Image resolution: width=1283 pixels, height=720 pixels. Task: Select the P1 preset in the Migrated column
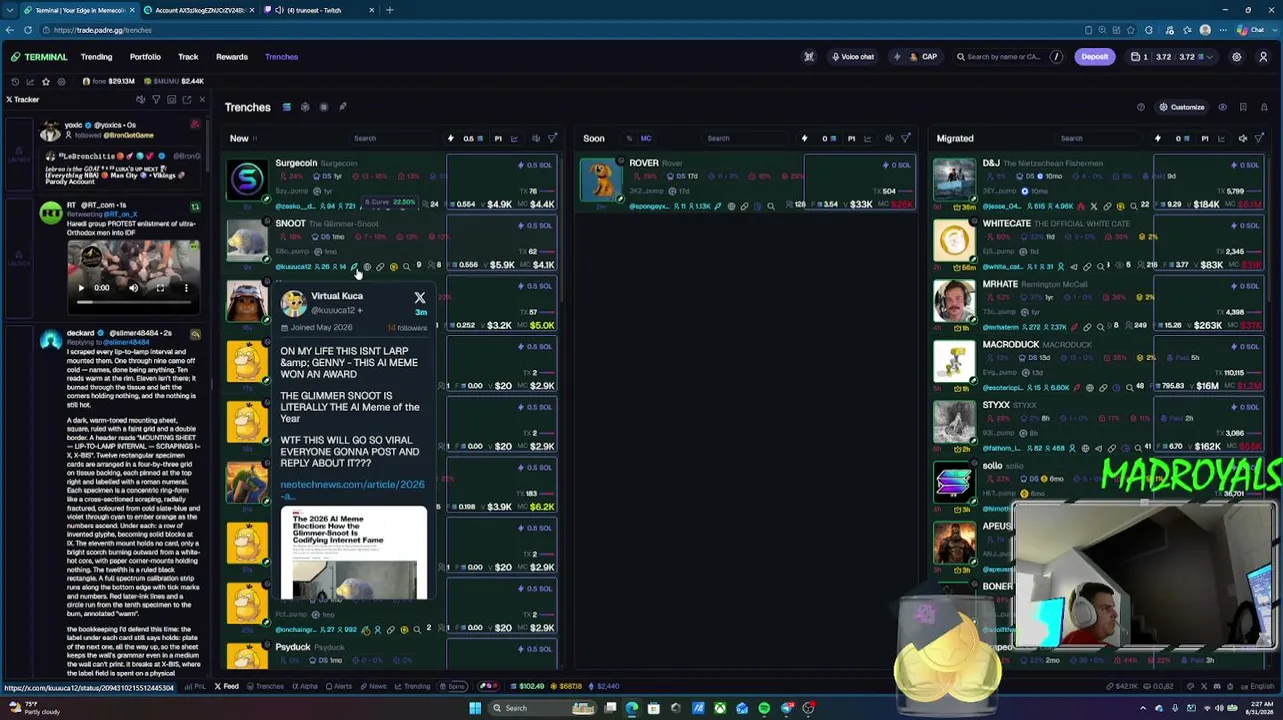(1205, 138)
